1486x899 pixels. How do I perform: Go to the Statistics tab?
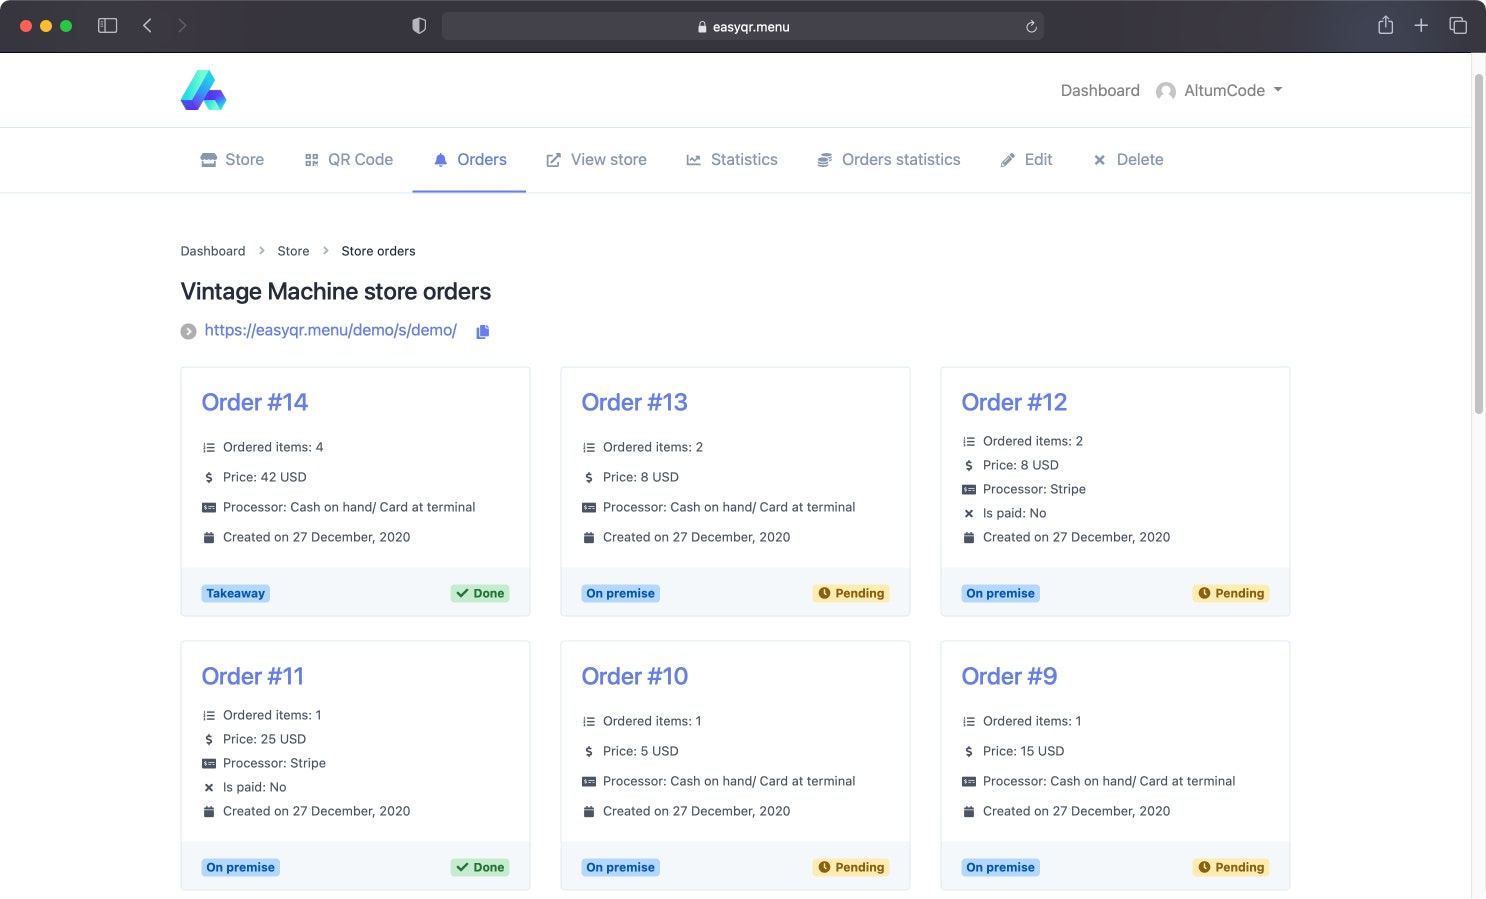[x=732, y=160]
